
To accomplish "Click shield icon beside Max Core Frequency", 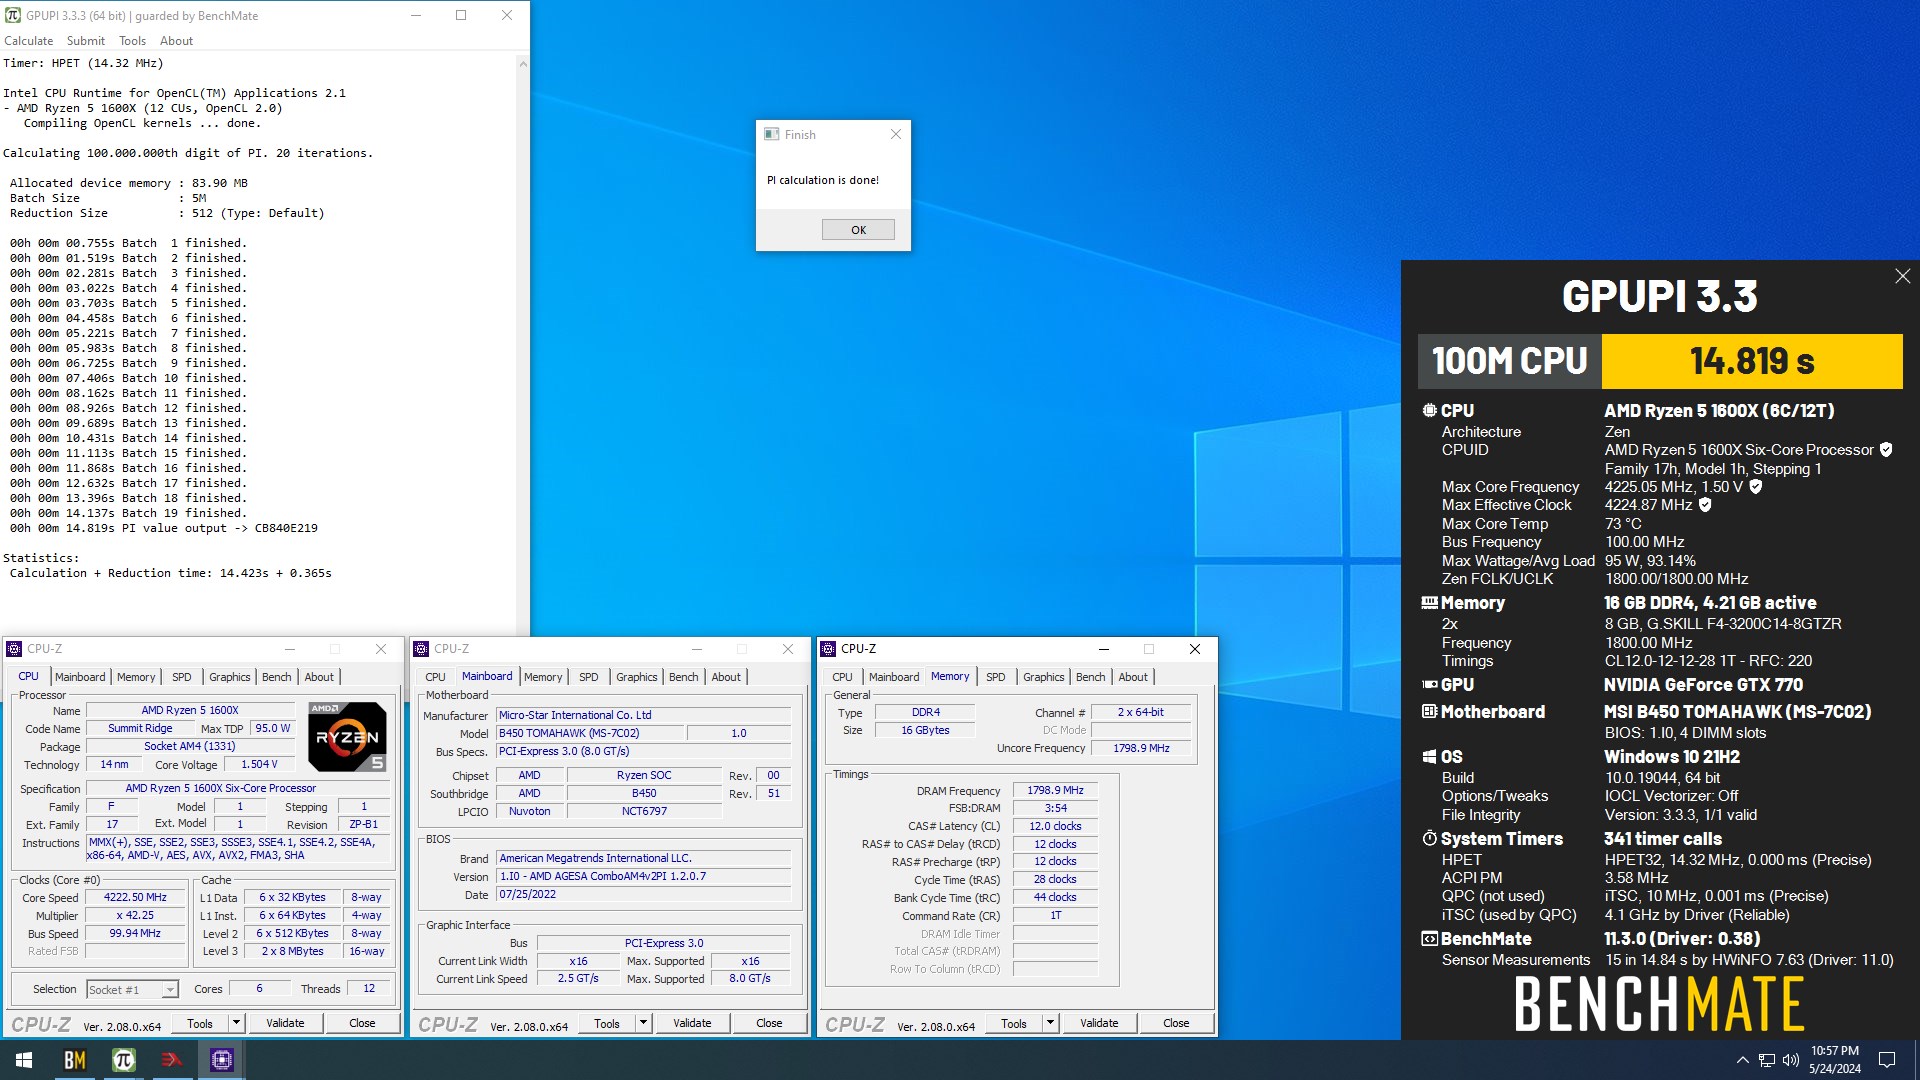I will [1755, 487].
